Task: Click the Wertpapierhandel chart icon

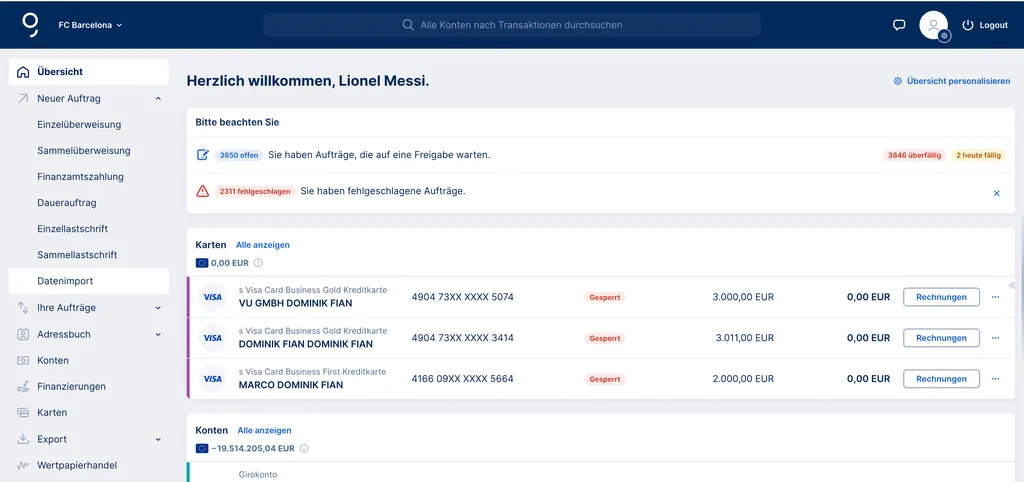Action: (24, 466)
